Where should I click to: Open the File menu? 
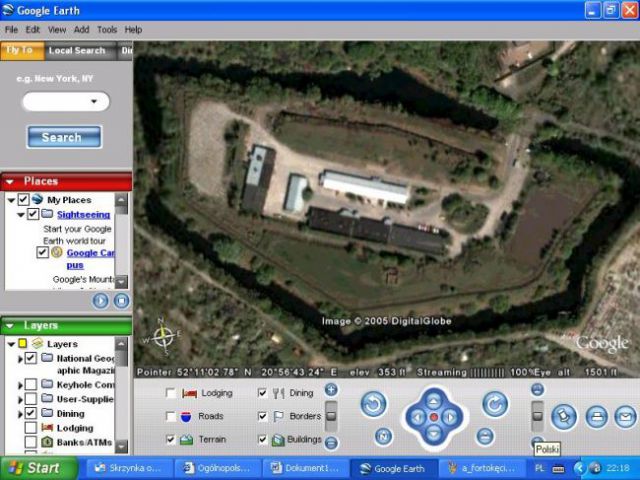pos(11,30)
